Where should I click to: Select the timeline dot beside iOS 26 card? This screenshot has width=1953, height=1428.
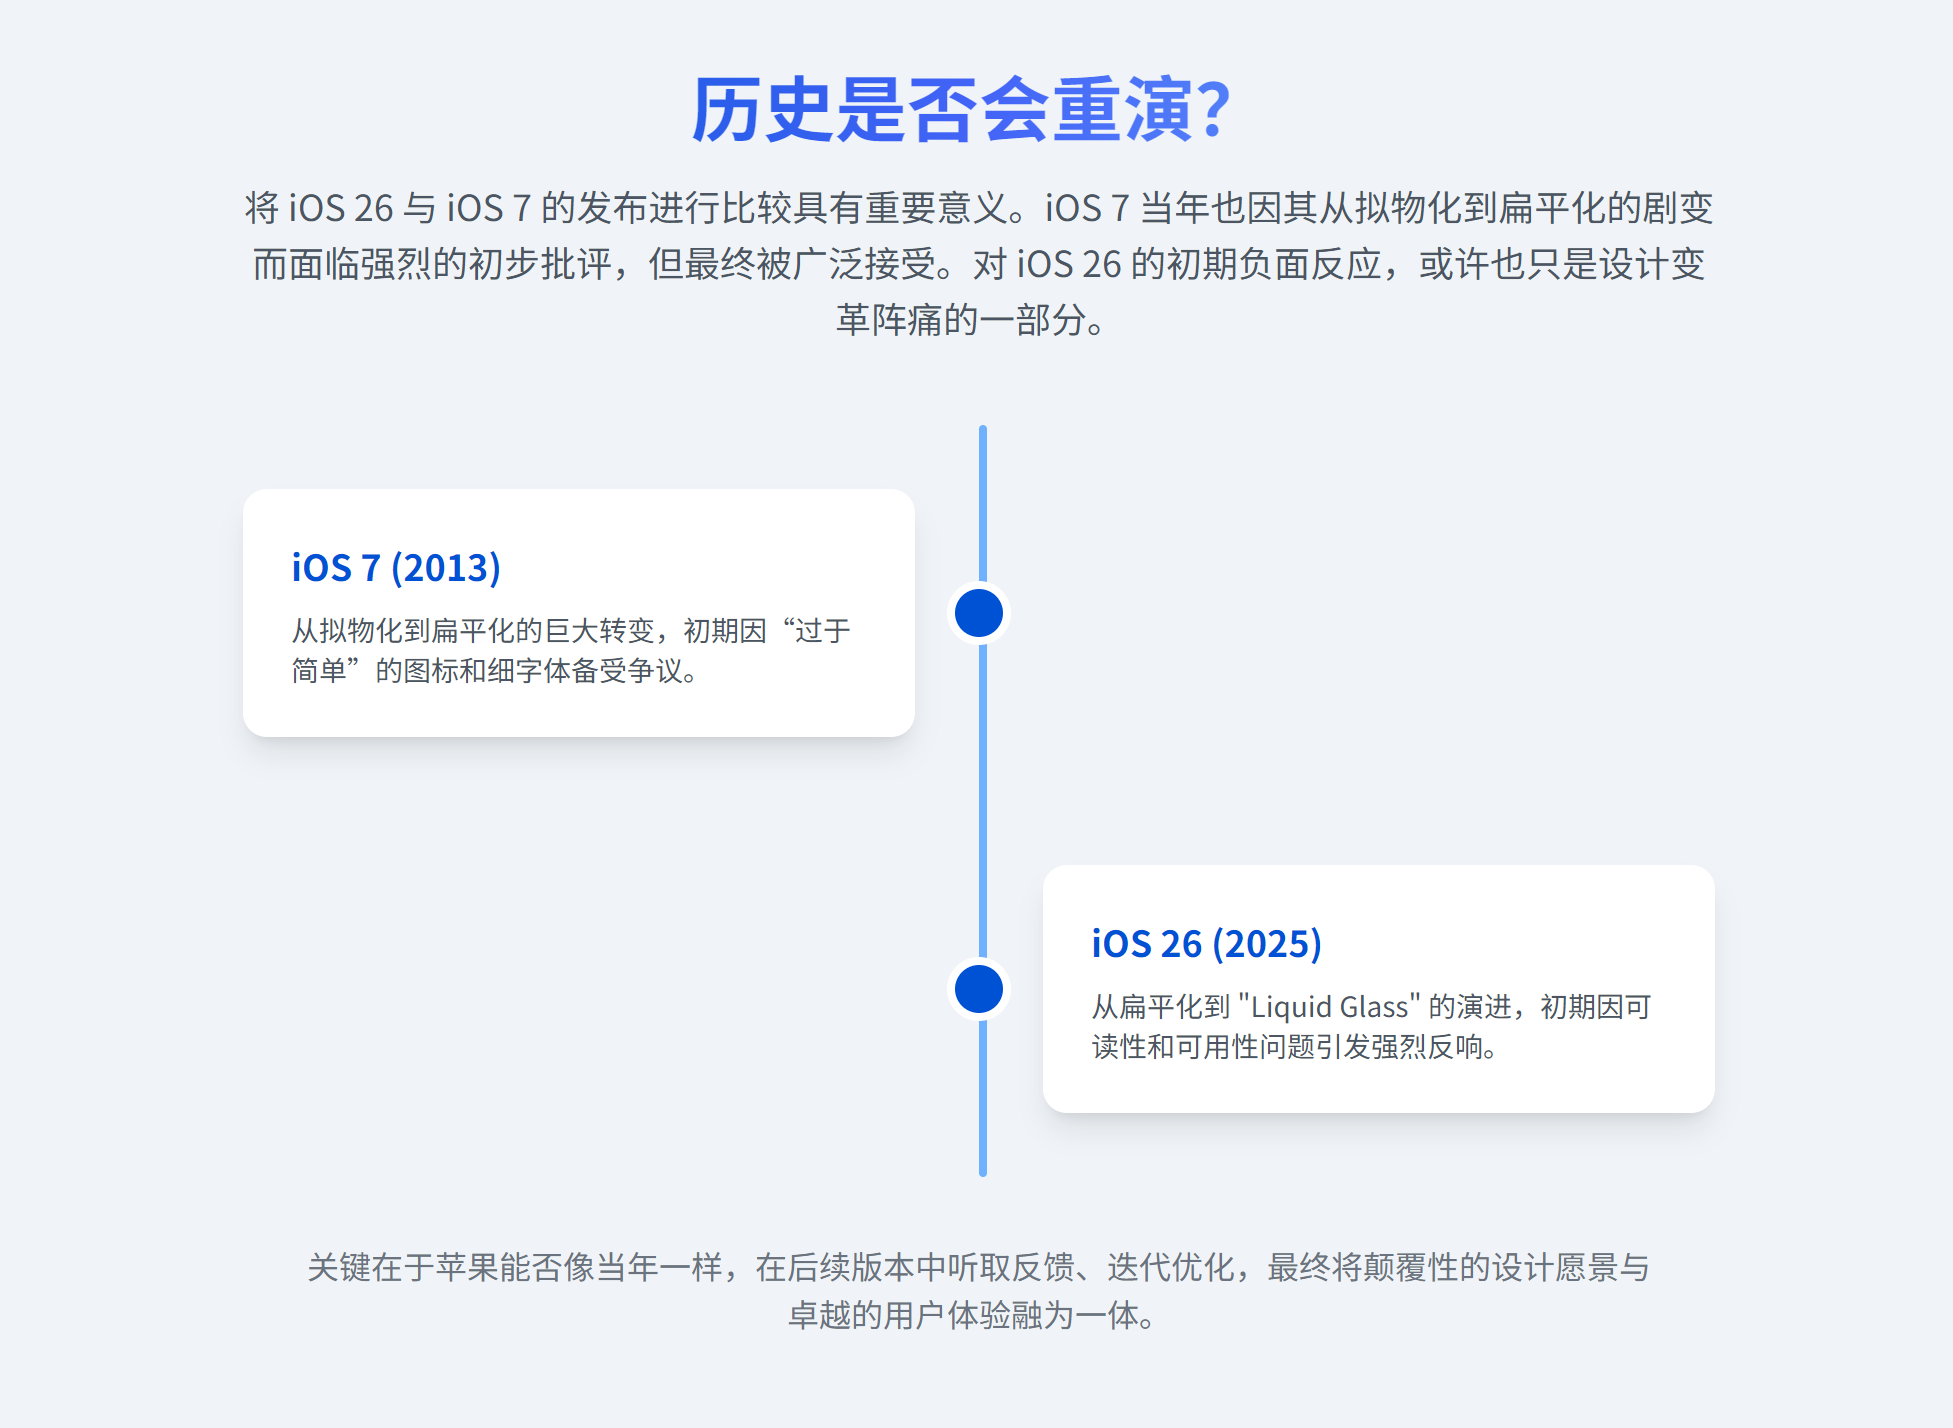tap(979, 989)
